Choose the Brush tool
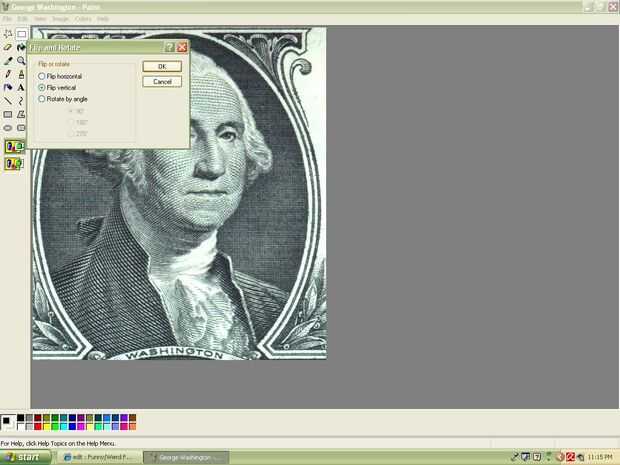The image size is (620, 465). click(x=21, y=74)
